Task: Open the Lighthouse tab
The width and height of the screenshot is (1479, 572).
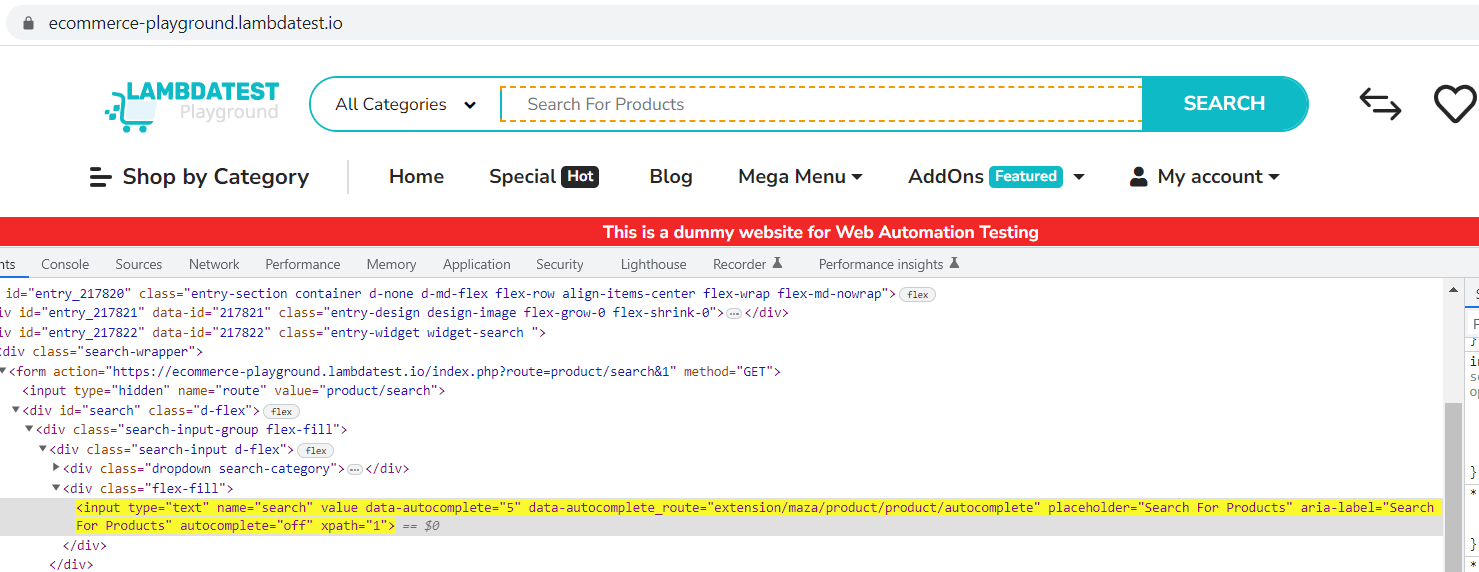Action: [654, 264]
